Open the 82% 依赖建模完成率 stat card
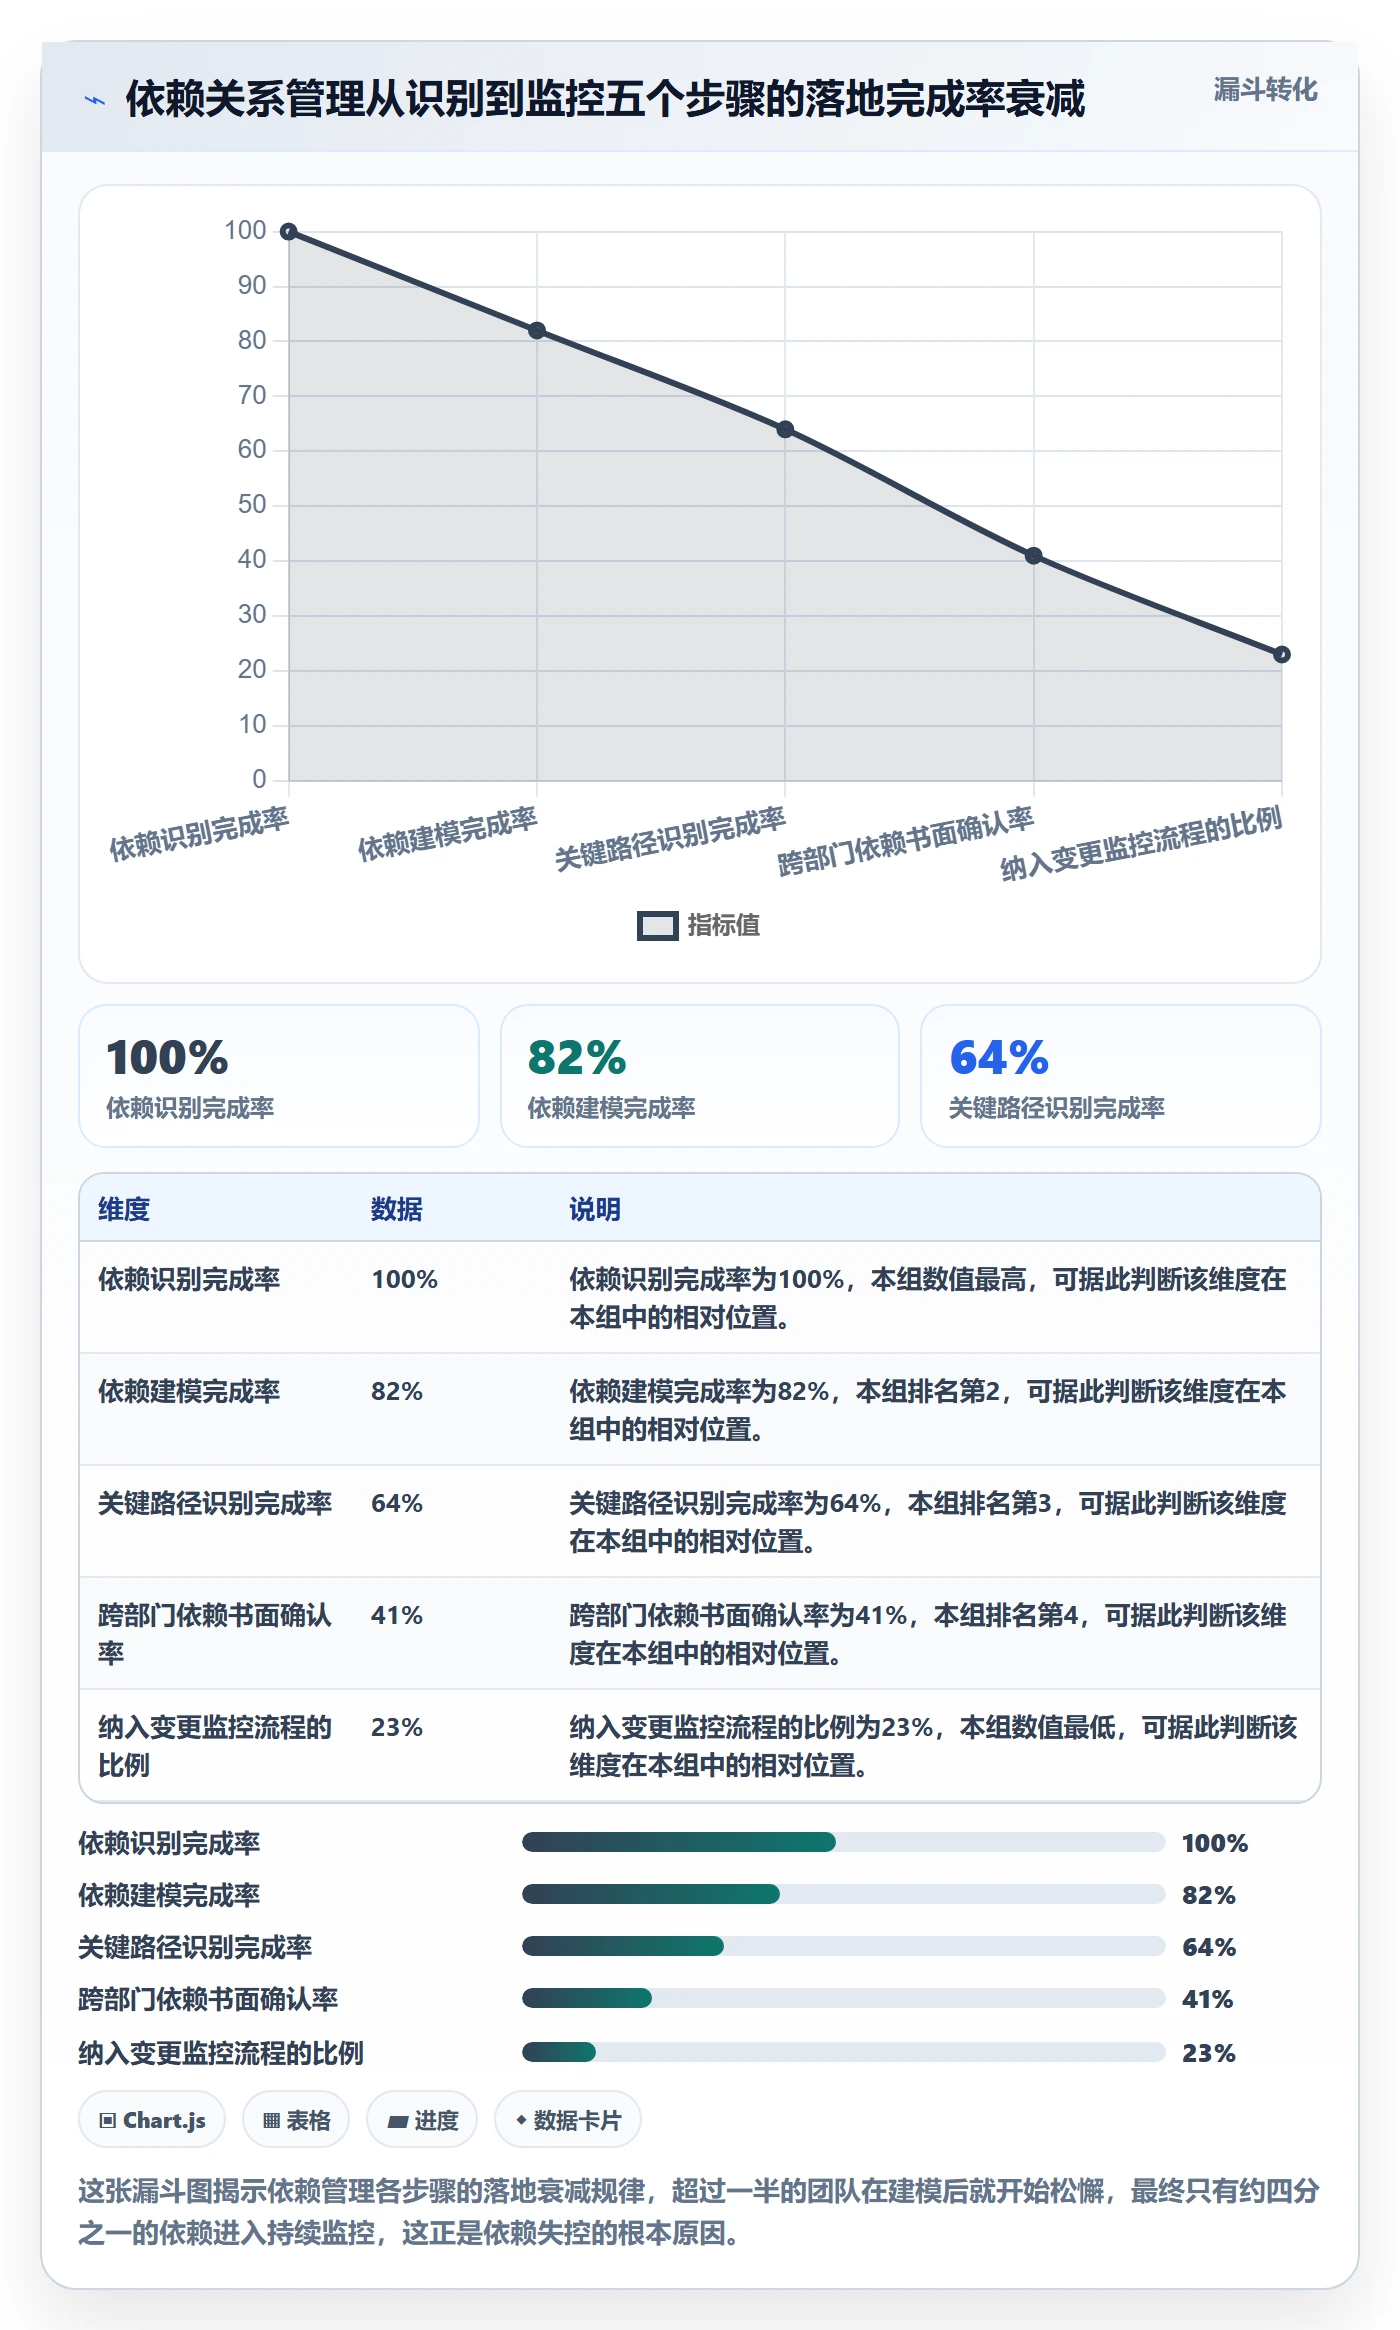 click(x=700, y=1076)
